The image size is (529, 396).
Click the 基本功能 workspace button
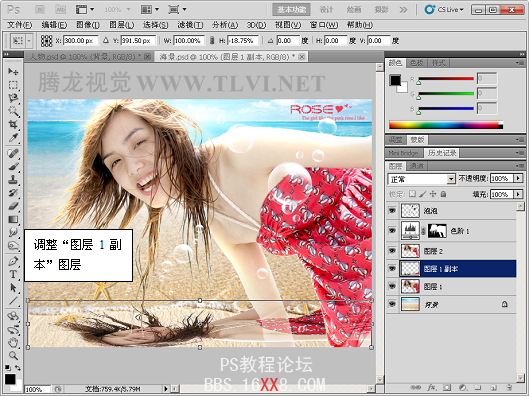coord(291,9)
